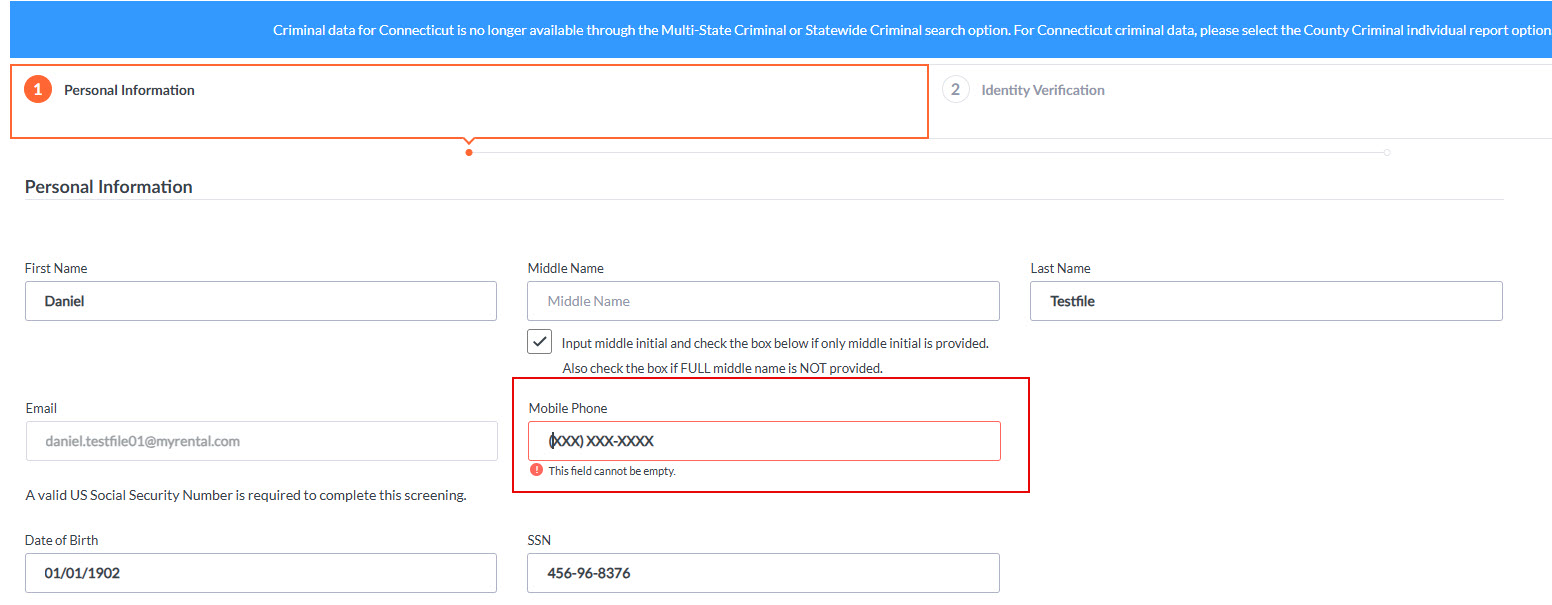This screenshot has width=1552, height=605.
Task: Go to the Identity Verification step
Action: [1043, 90]
